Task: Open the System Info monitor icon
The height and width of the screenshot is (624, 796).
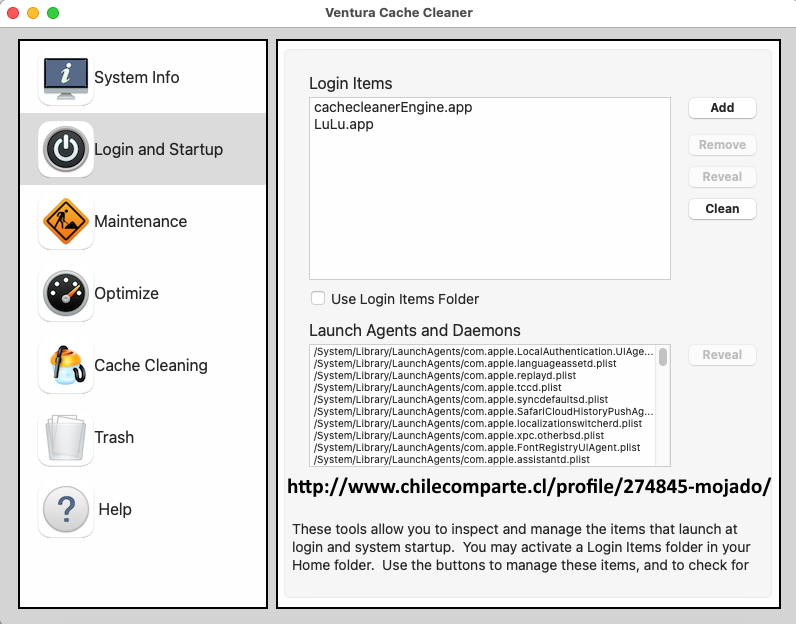Action: 66,78
